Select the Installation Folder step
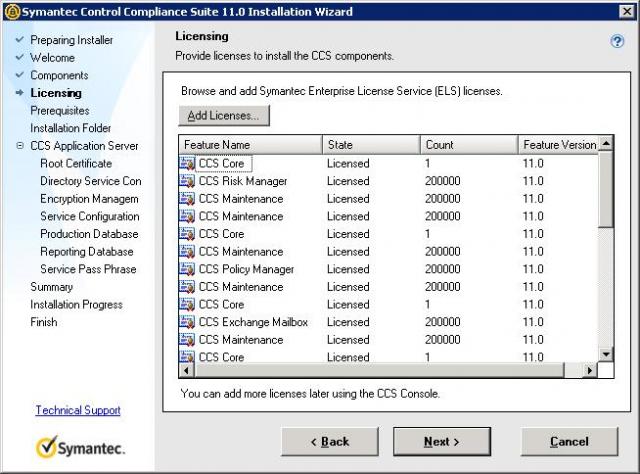Screen dimensions: 640x474 coord(70,128)
